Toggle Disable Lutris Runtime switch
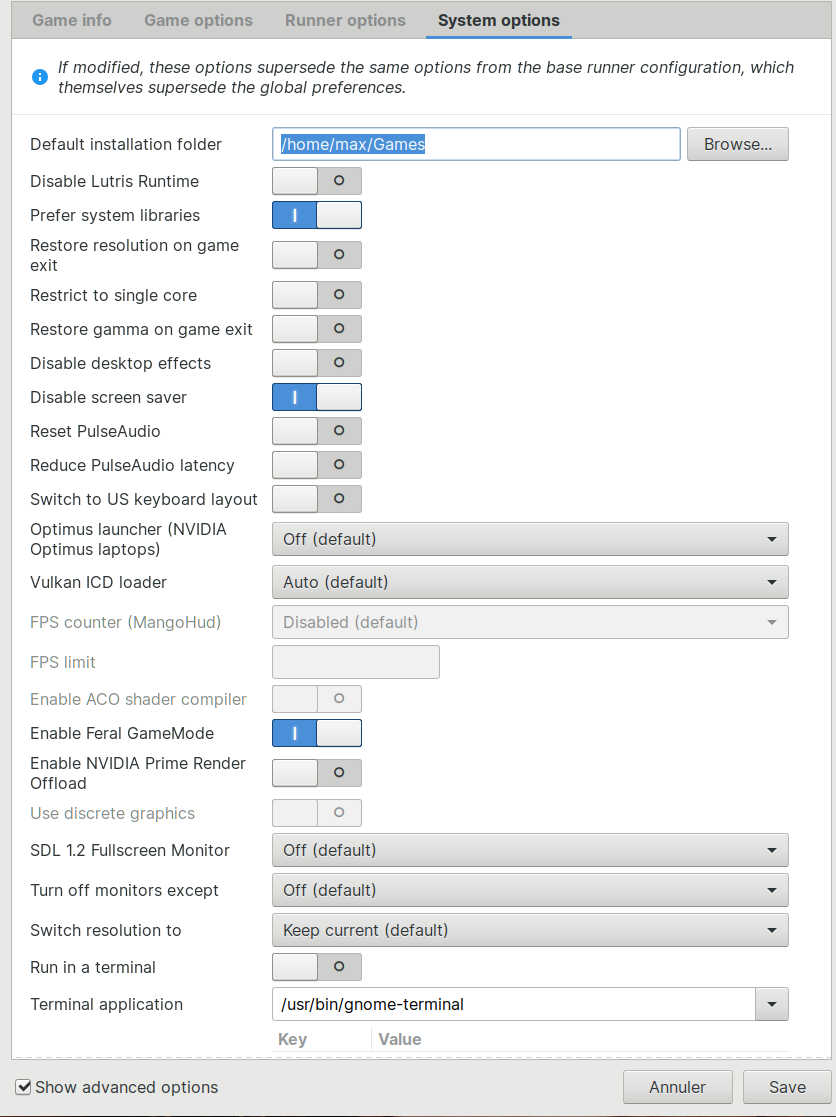 point(316,181)
